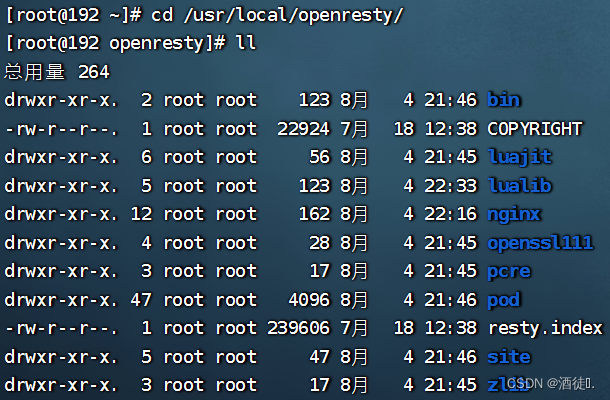Click the file size '239606' for resty.index
The image size is (610, 400).
298,328
